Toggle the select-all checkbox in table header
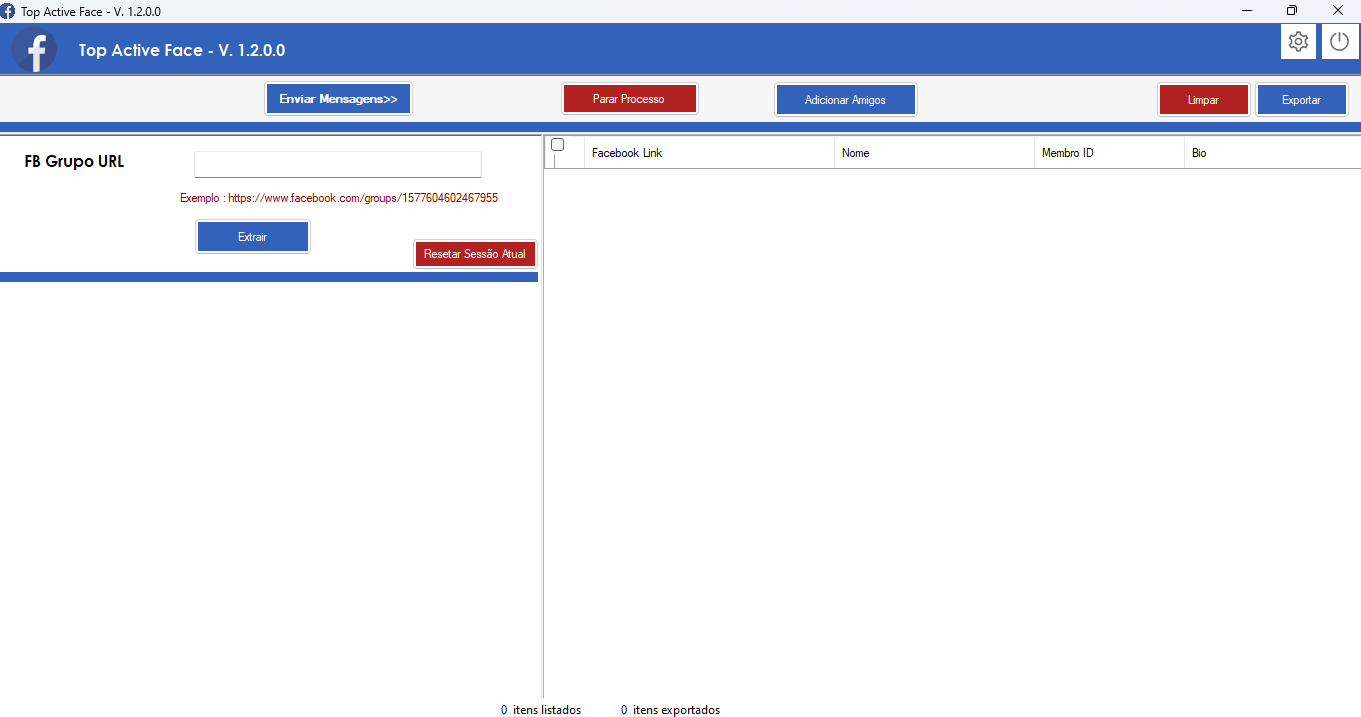The width and height of the screenshot is (1361, 717). tap(558, 145)
